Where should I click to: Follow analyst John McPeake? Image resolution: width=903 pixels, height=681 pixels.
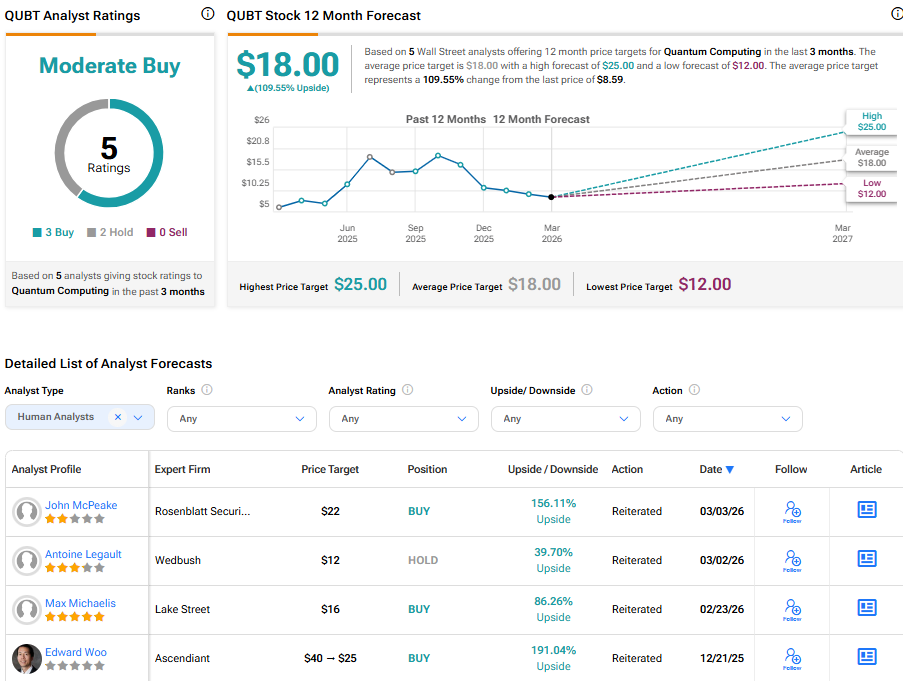pos(792,512)
